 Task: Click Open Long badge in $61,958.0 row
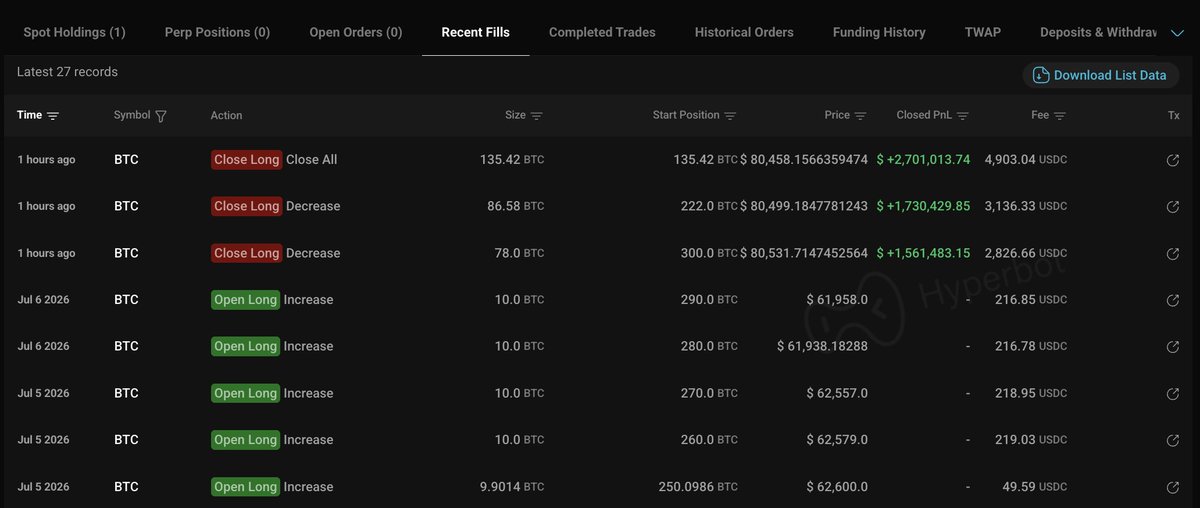click(245, 300)
